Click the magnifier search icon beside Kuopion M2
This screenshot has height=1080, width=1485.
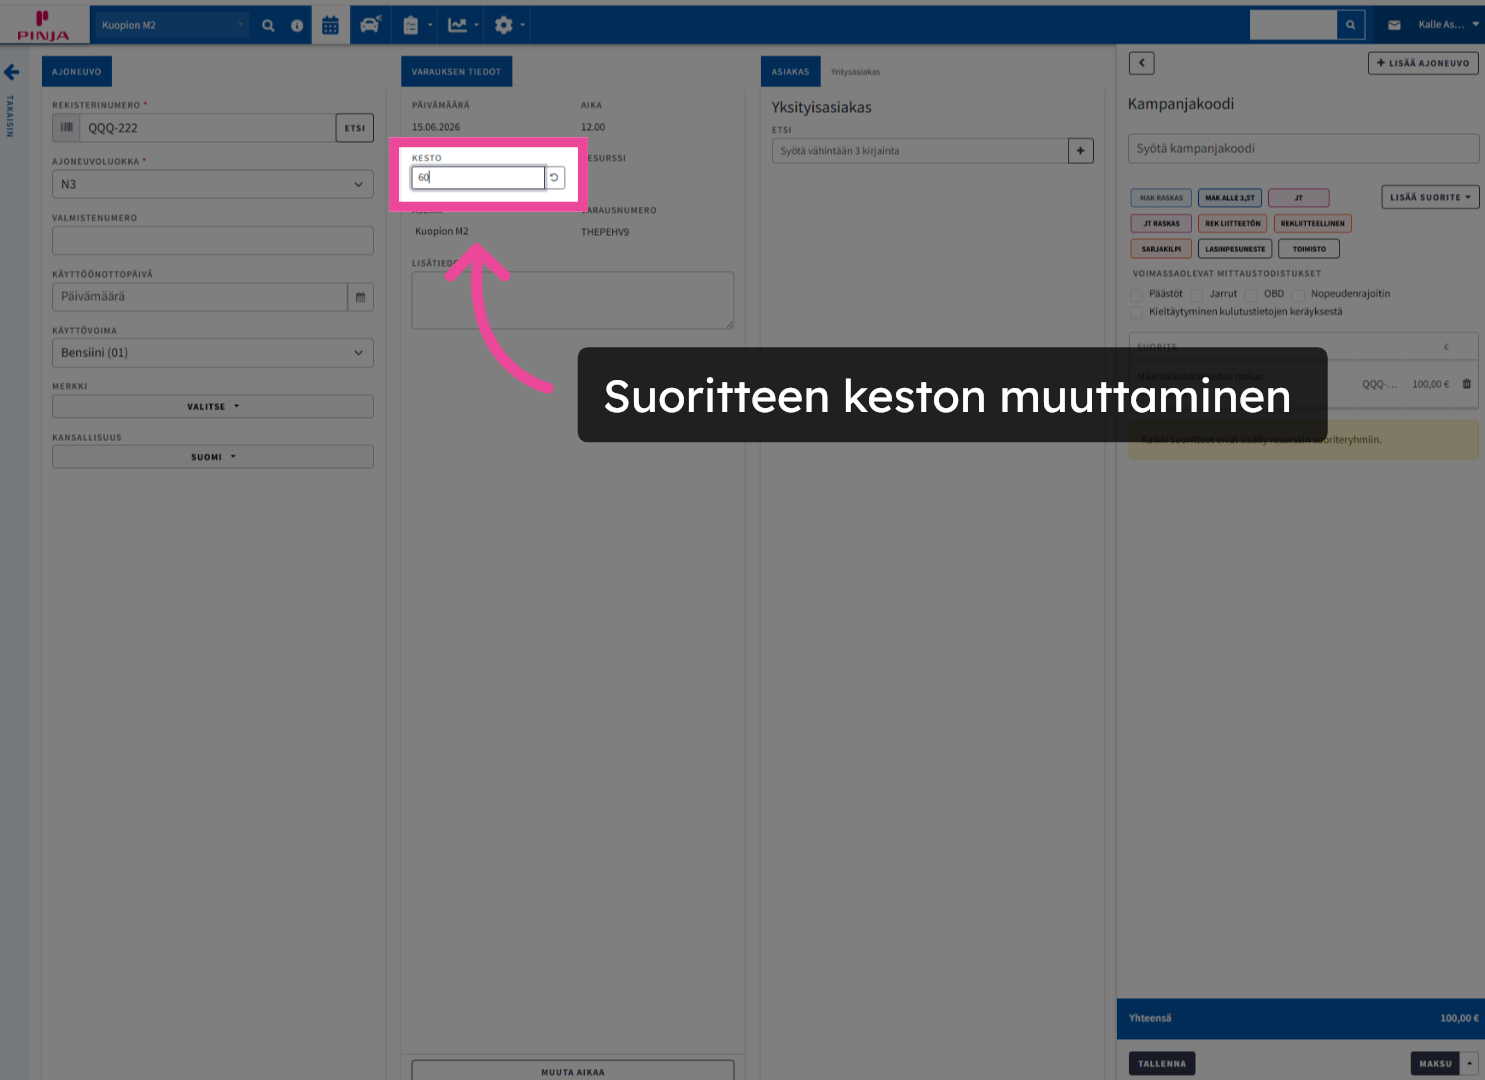[268, 25]
